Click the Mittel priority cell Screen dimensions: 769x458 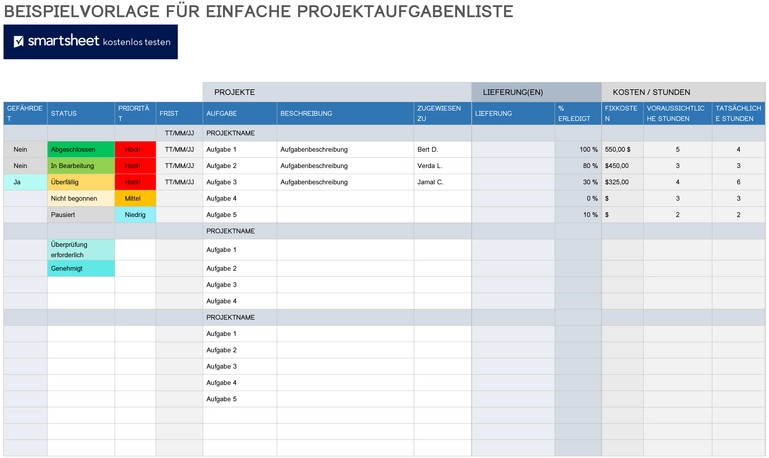coord(135,199)
